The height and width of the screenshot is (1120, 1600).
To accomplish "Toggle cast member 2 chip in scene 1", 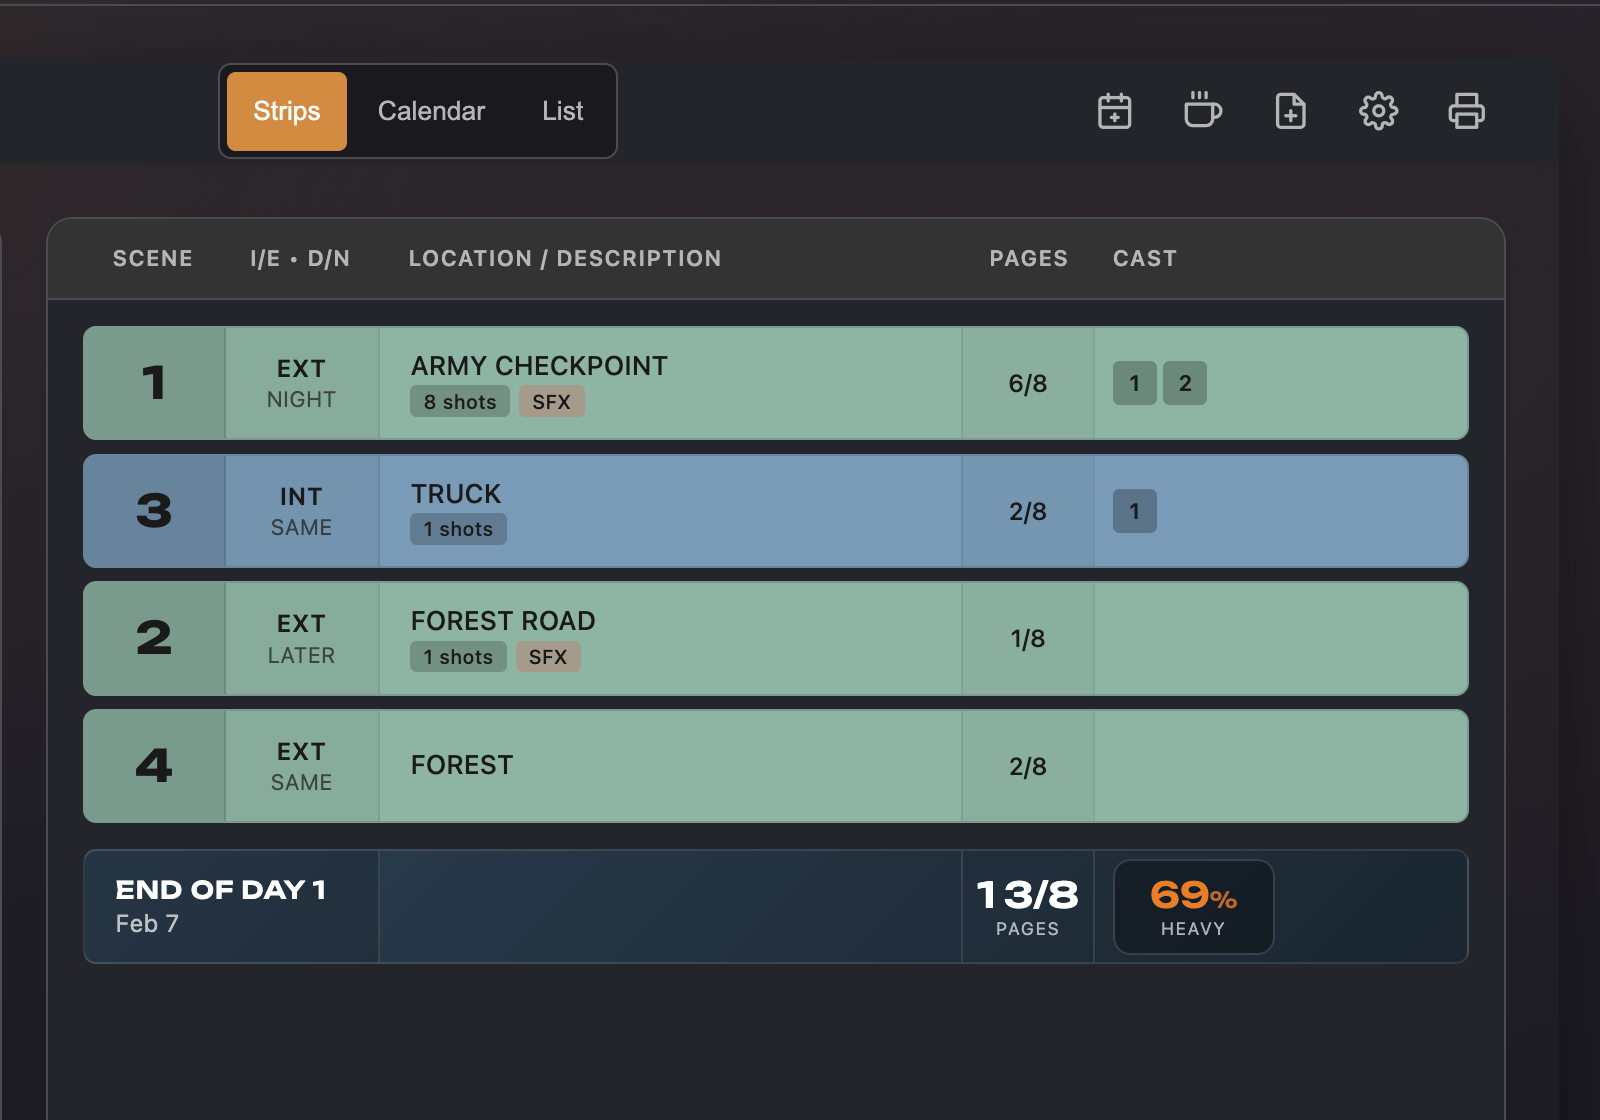I will coord(1184,382).
